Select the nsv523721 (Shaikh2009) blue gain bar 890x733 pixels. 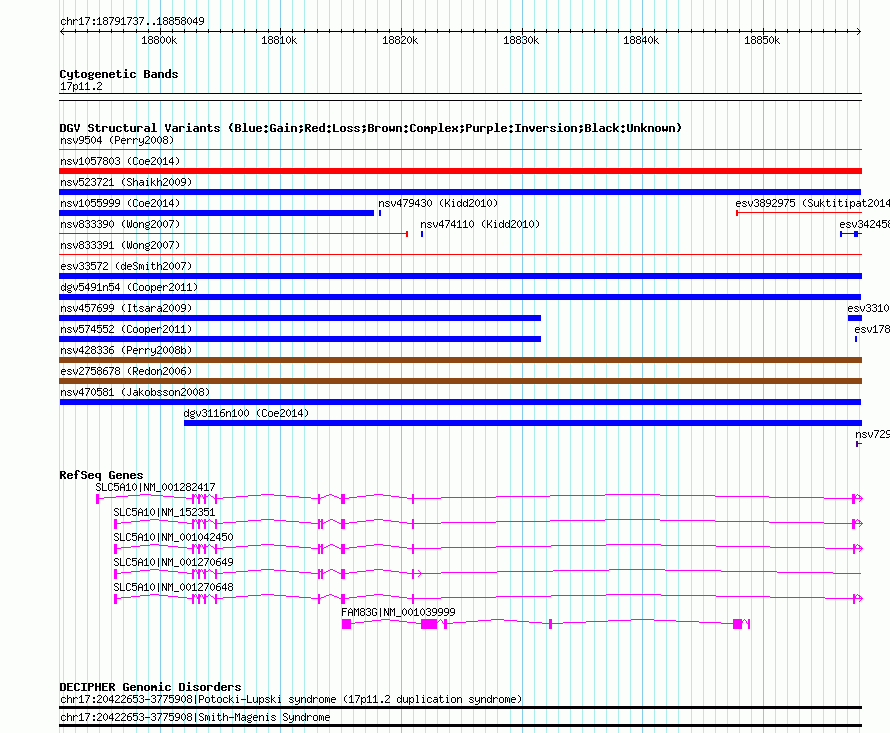460,192
